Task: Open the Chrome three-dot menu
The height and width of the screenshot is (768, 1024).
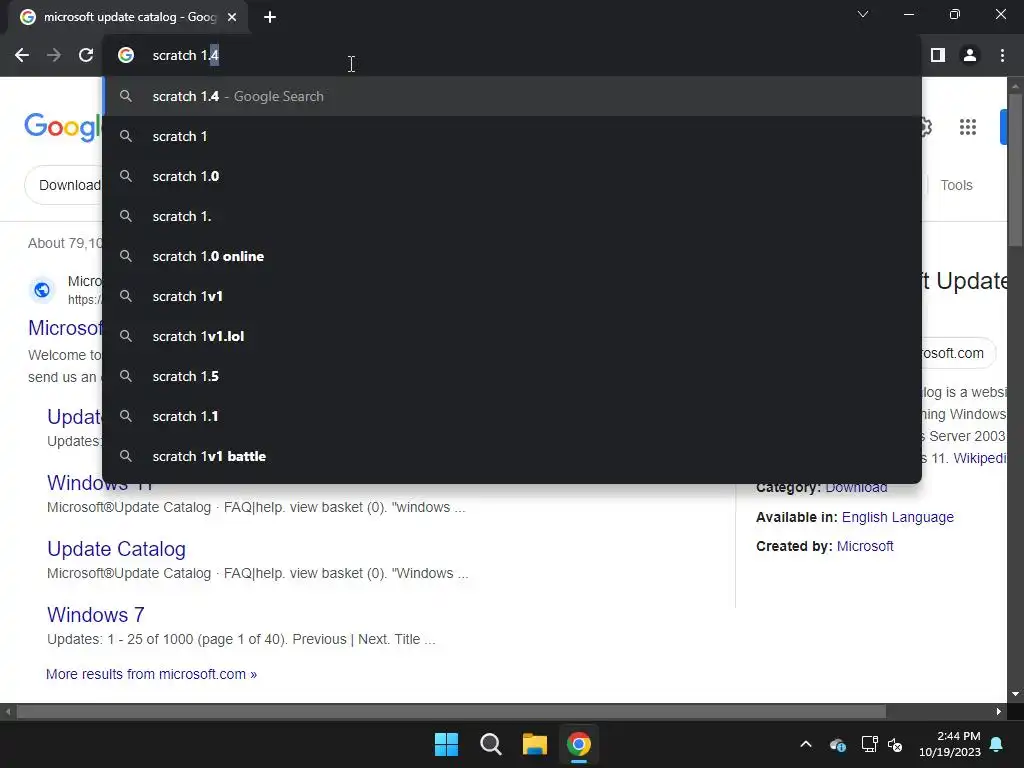Action: pos(1002,56)
